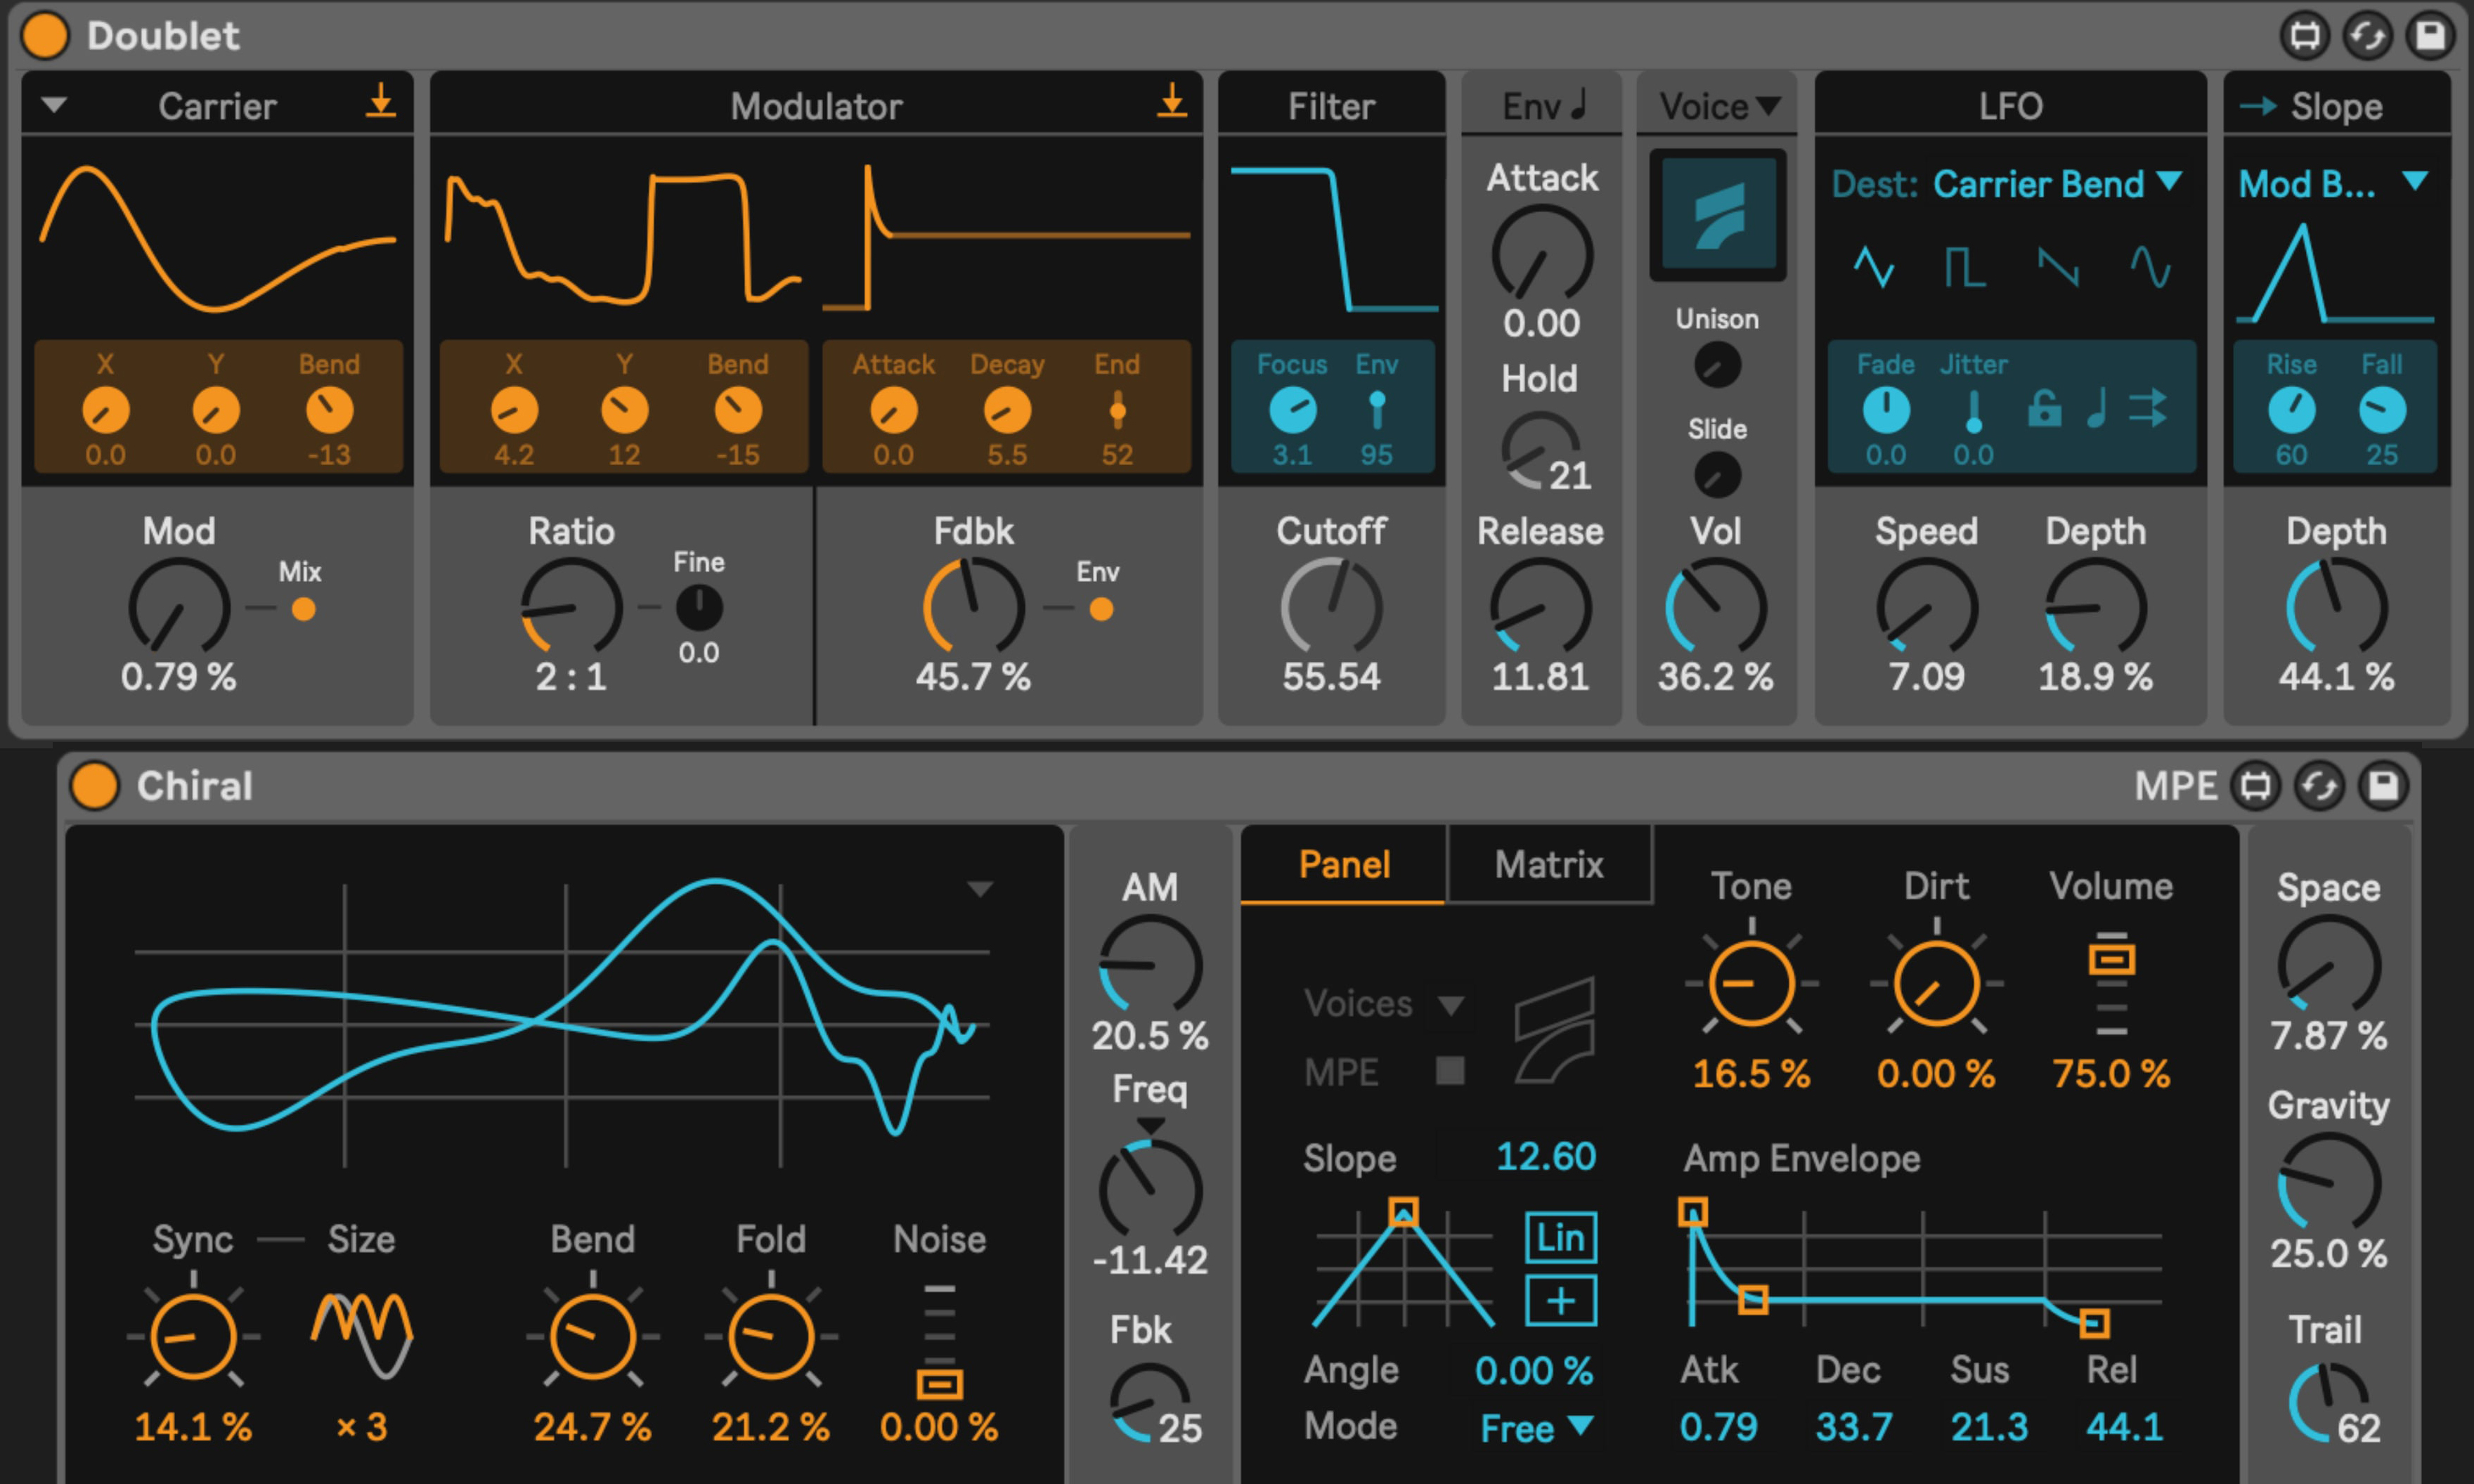Click Dirt knob in Chiral
The image size is (2474, 1484).
[x=1936, y=984]
